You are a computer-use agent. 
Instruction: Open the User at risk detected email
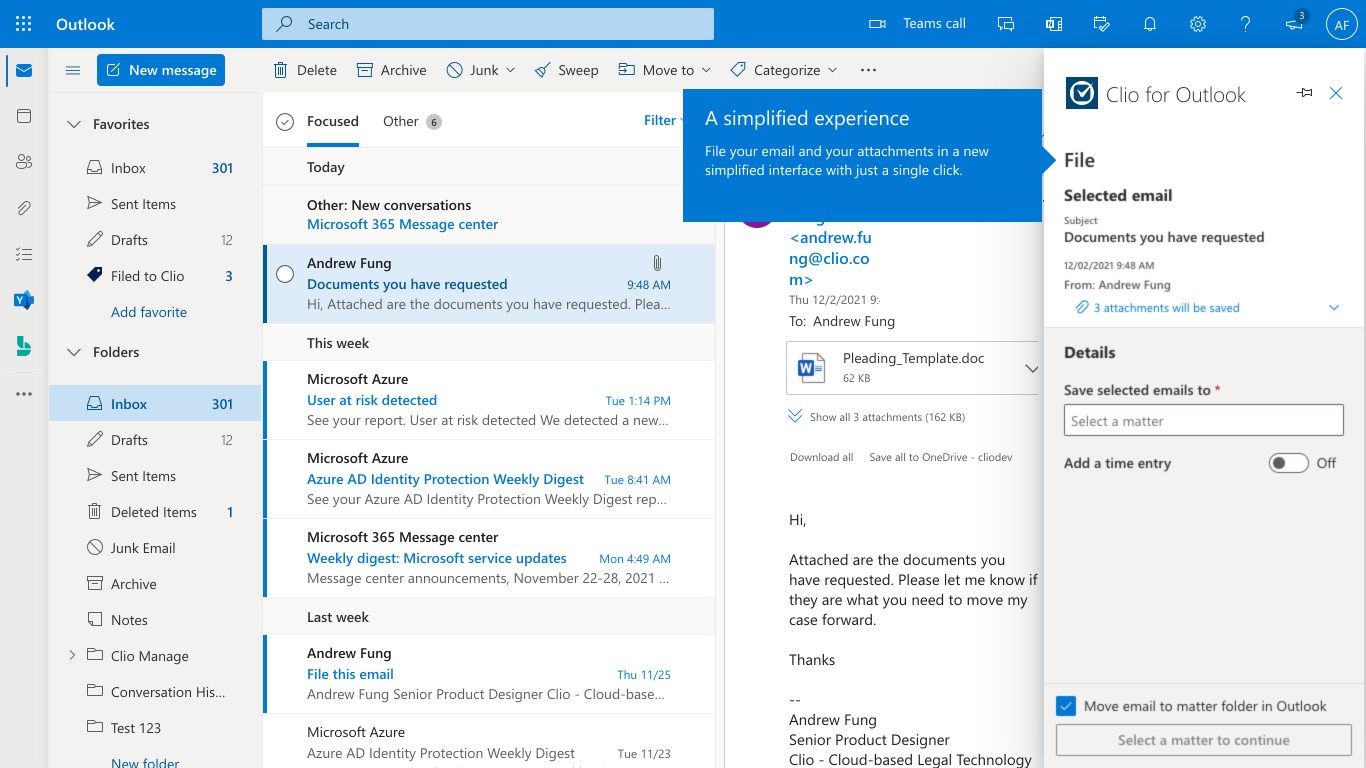click(489, 400)
